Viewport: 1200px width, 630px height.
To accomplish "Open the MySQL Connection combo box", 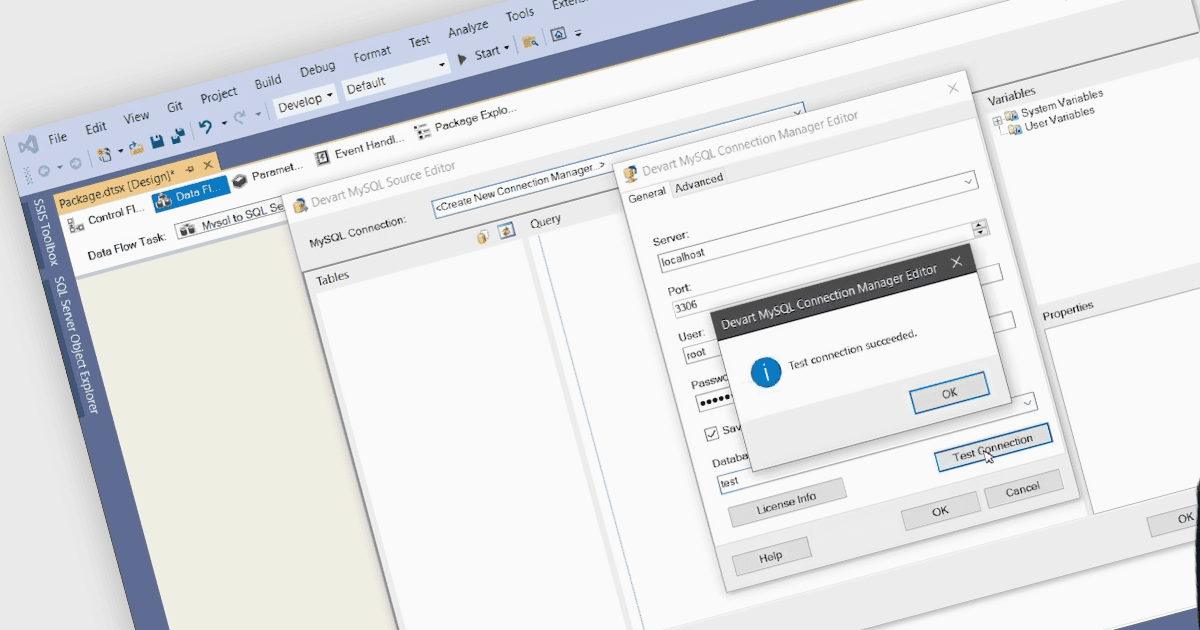I will point(617,159).
